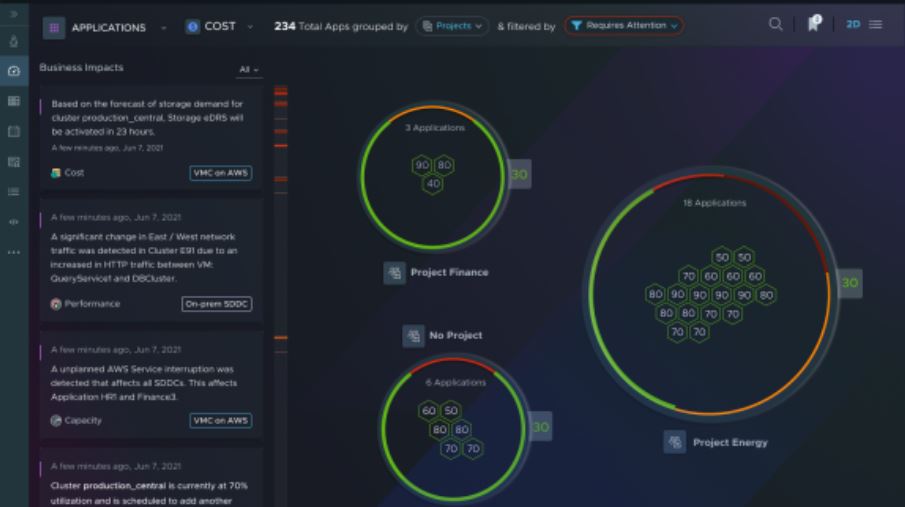Click the No Project icon
905x507 pixels.
[413, 335]
